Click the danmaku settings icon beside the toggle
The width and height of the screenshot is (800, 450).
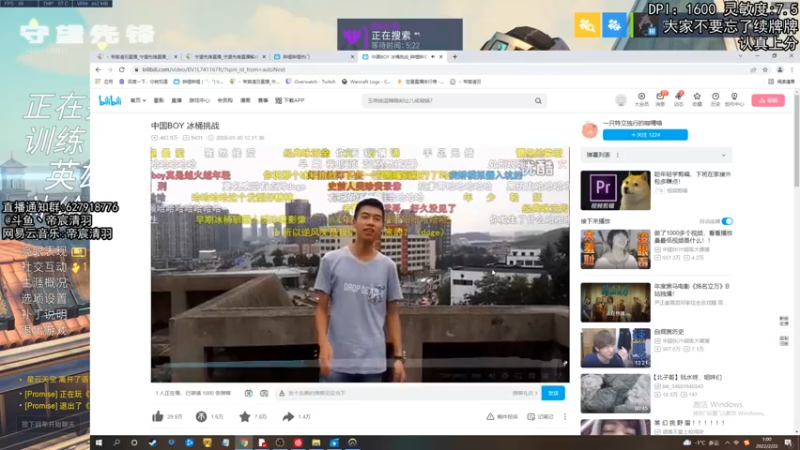click(x=264, y=393)
